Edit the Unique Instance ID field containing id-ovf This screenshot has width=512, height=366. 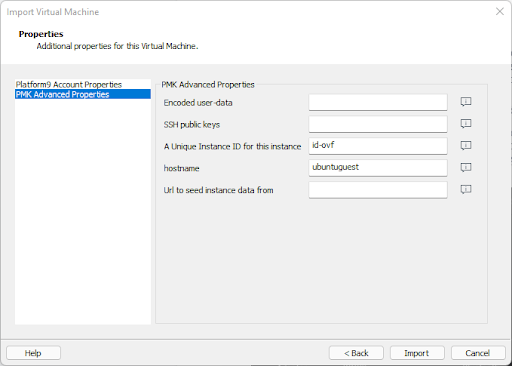[378, 146]
